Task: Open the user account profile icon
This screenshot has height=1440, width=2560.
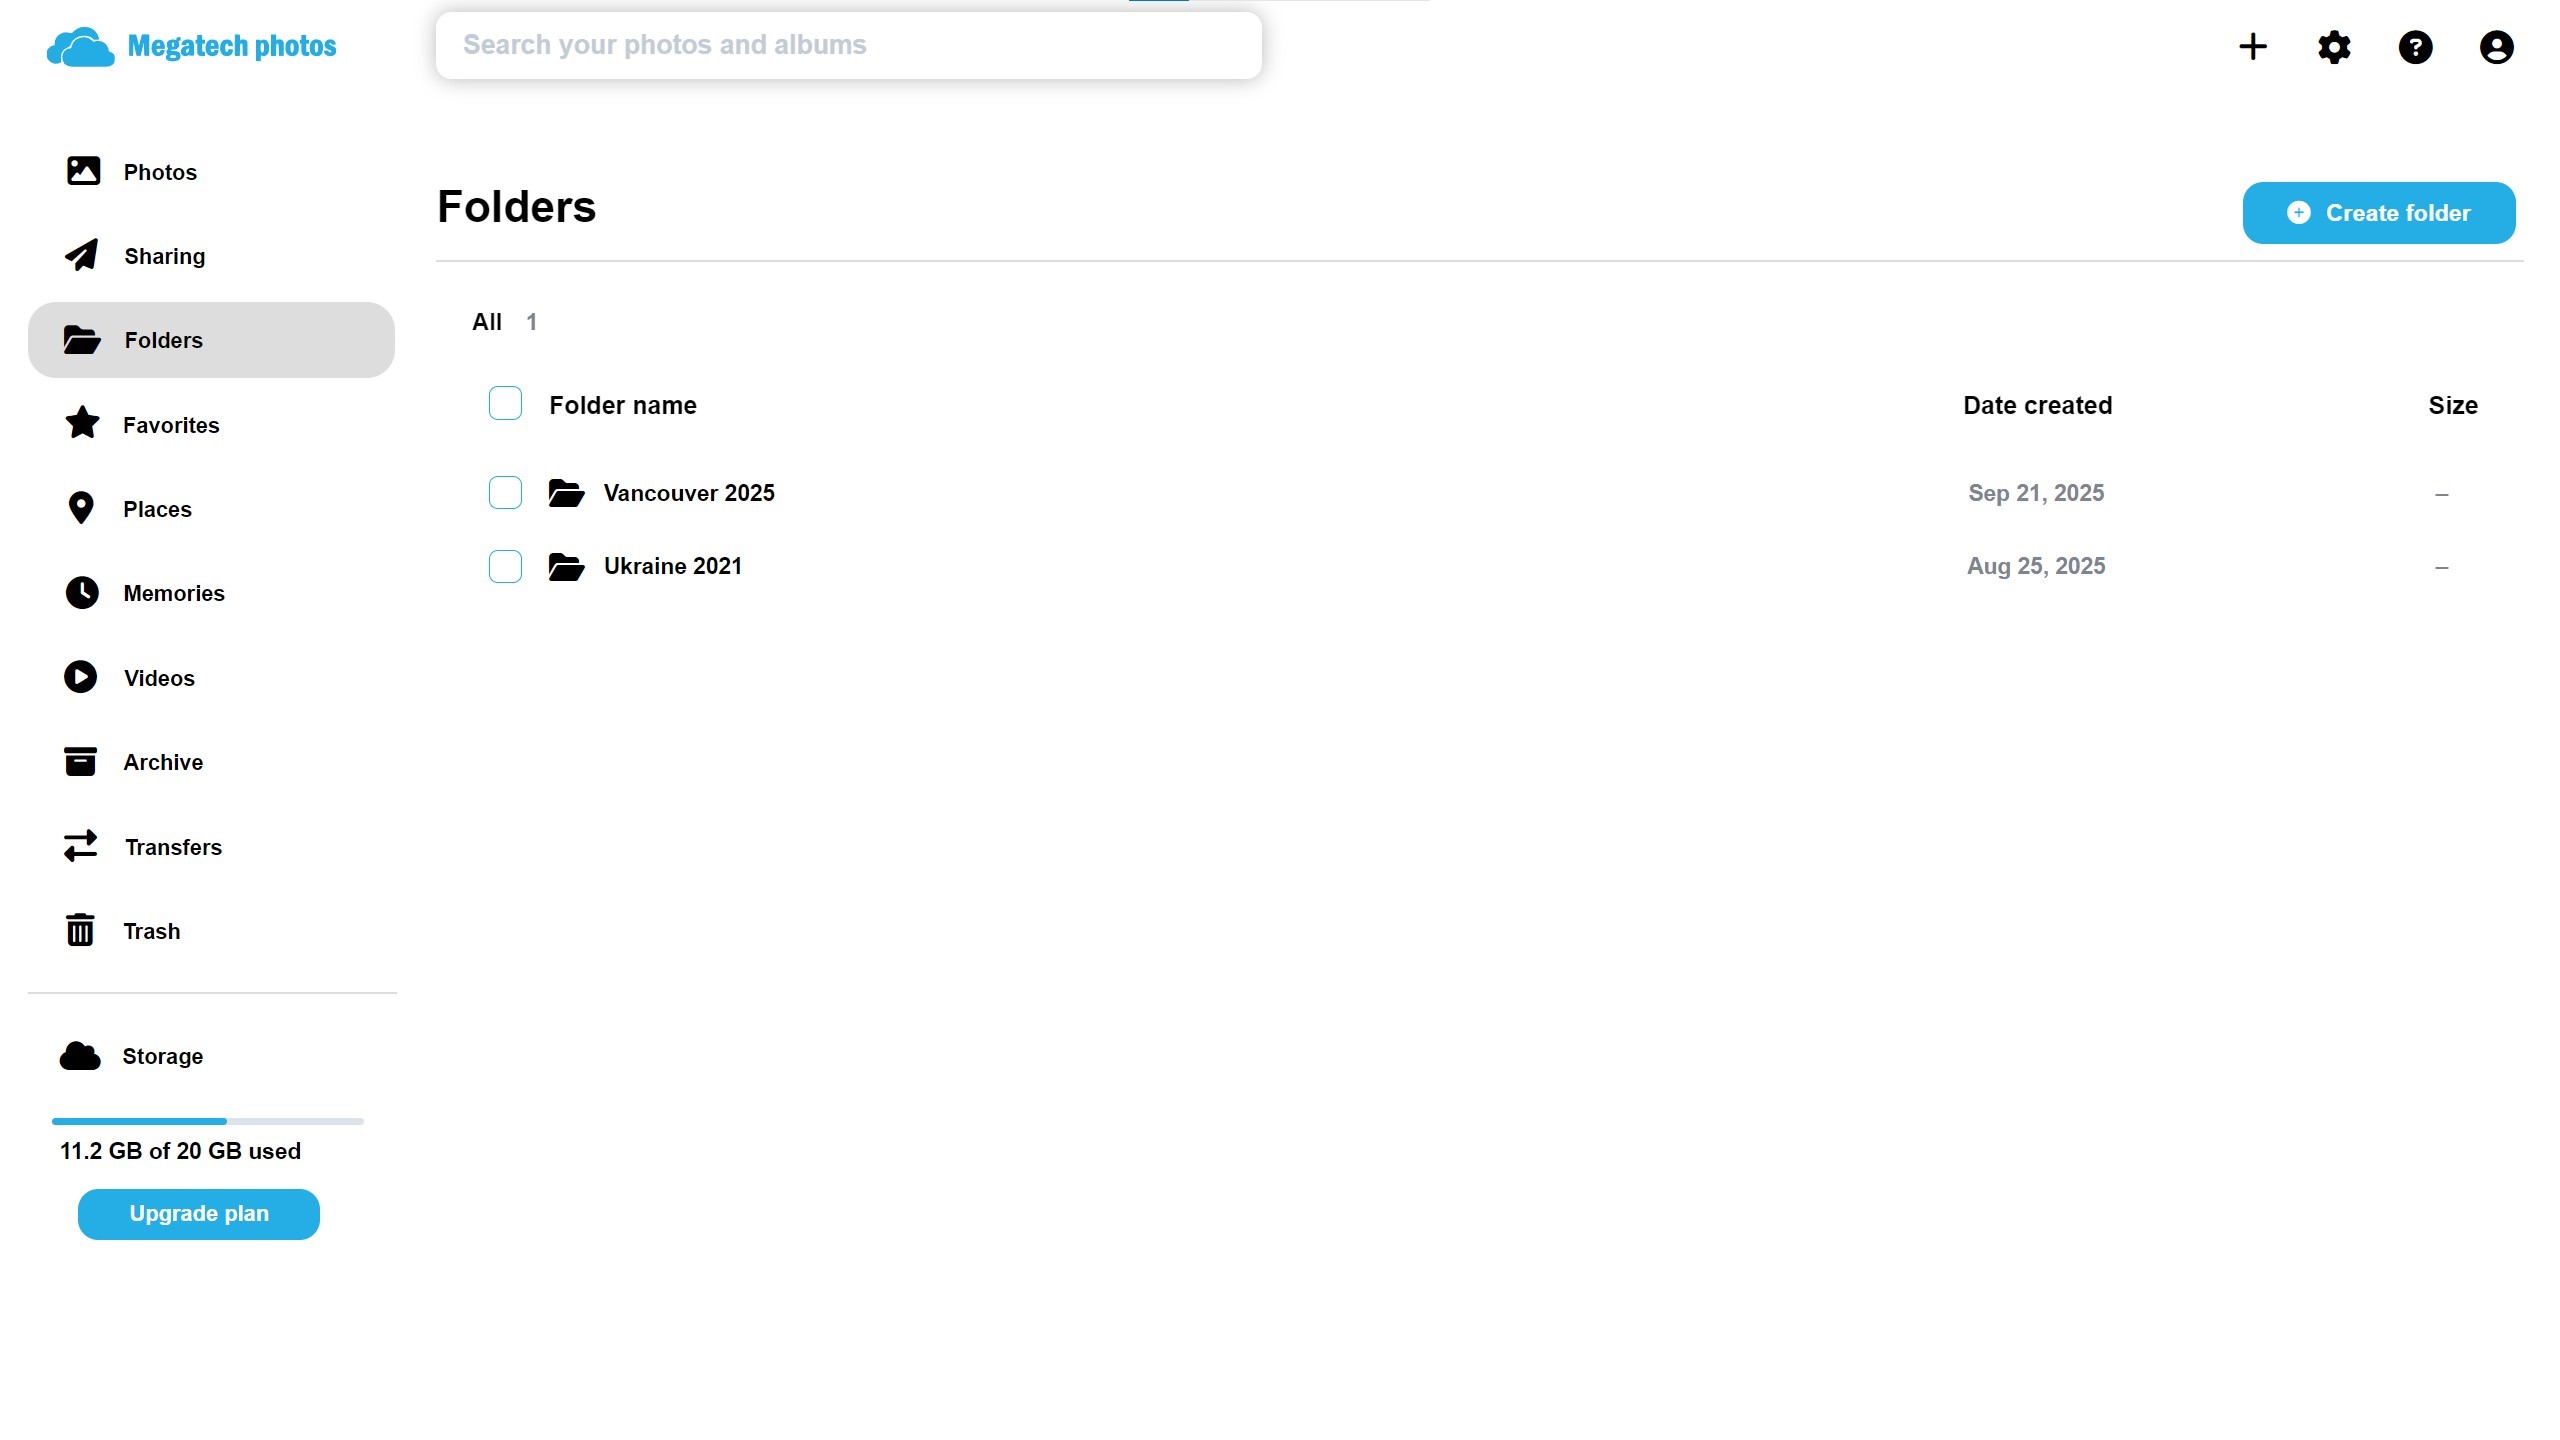Action: click(2496, 47)
